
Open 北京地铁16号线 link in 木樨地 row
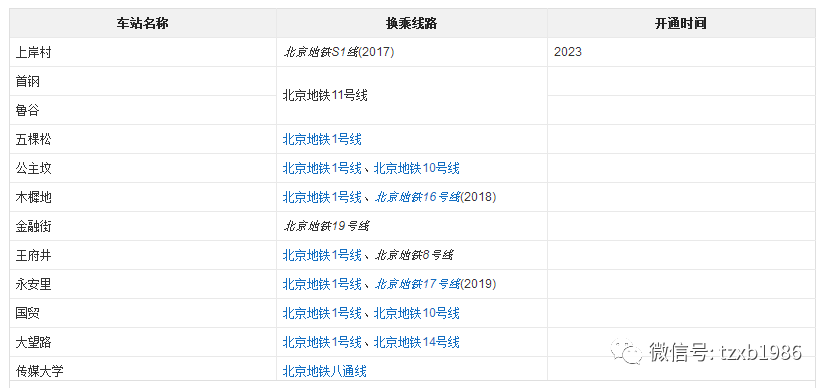(417, 197)
